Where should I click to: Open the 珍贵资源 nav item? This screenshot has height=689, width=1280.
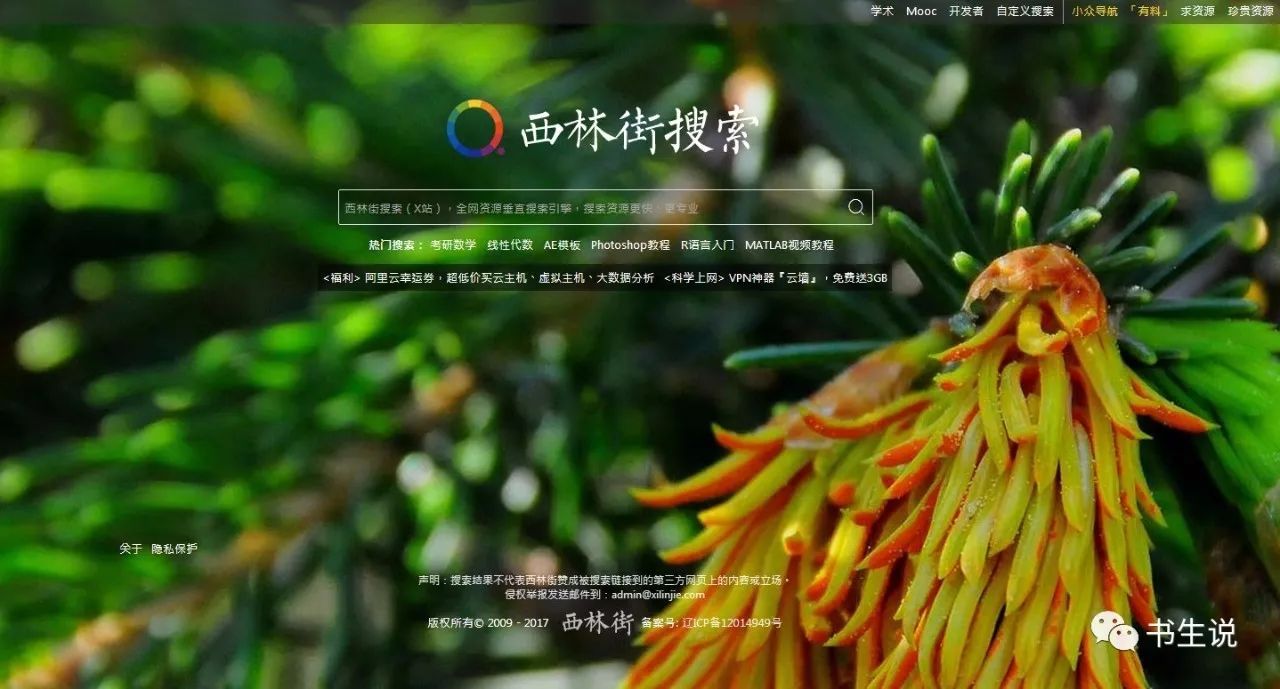pyautogui.click(x=1251, y=11)
